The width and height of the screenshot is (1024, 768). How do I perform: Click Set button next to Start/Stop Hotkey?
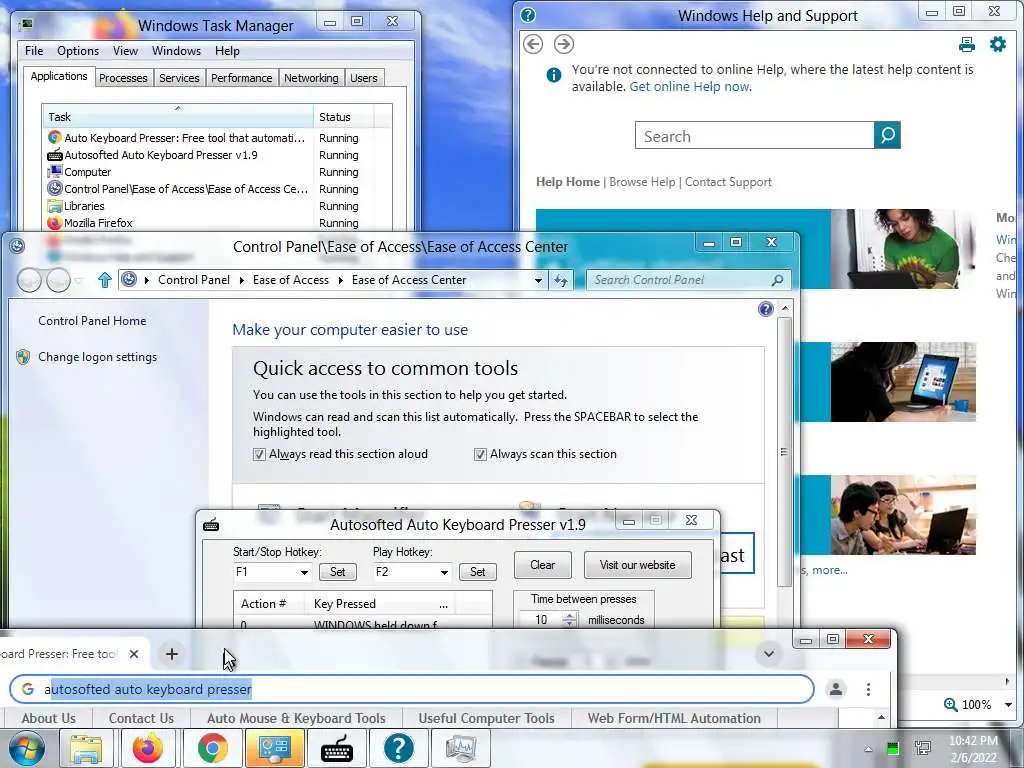click(x=338, y=572)
